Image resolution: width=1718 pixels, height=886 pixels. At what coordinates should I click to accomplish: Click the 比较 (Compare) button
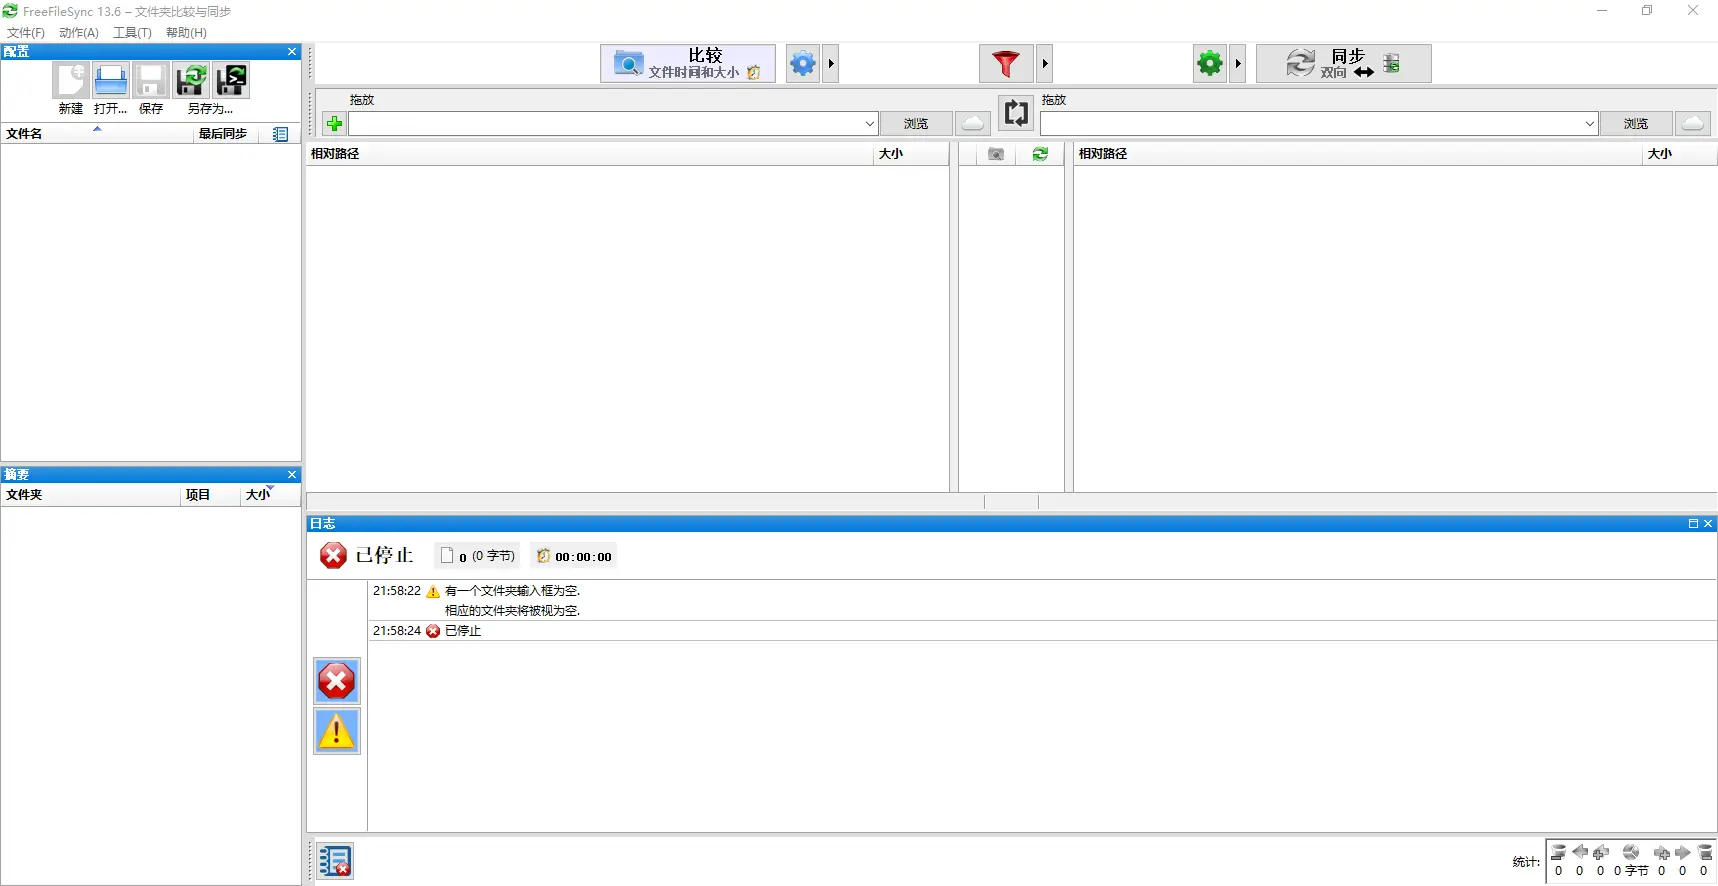(x=687, y=64)
